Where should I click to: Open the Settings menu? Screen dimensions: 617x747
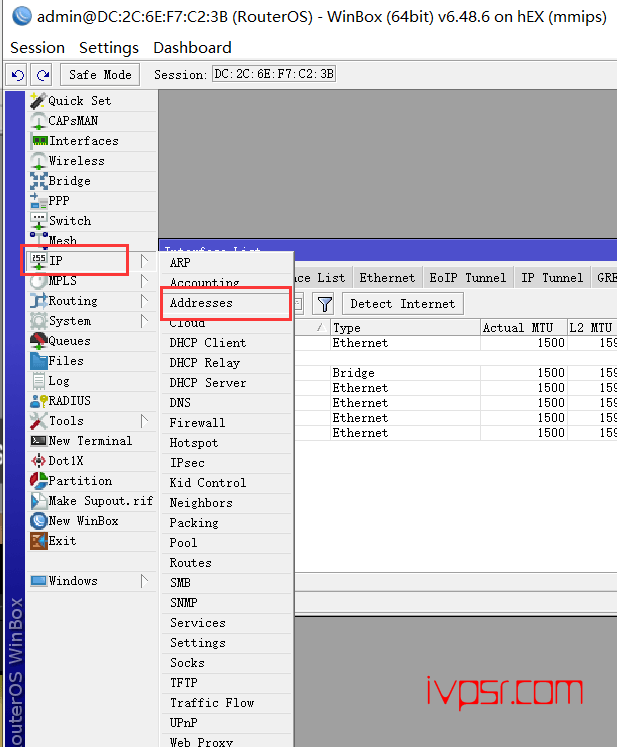[109, 48]
